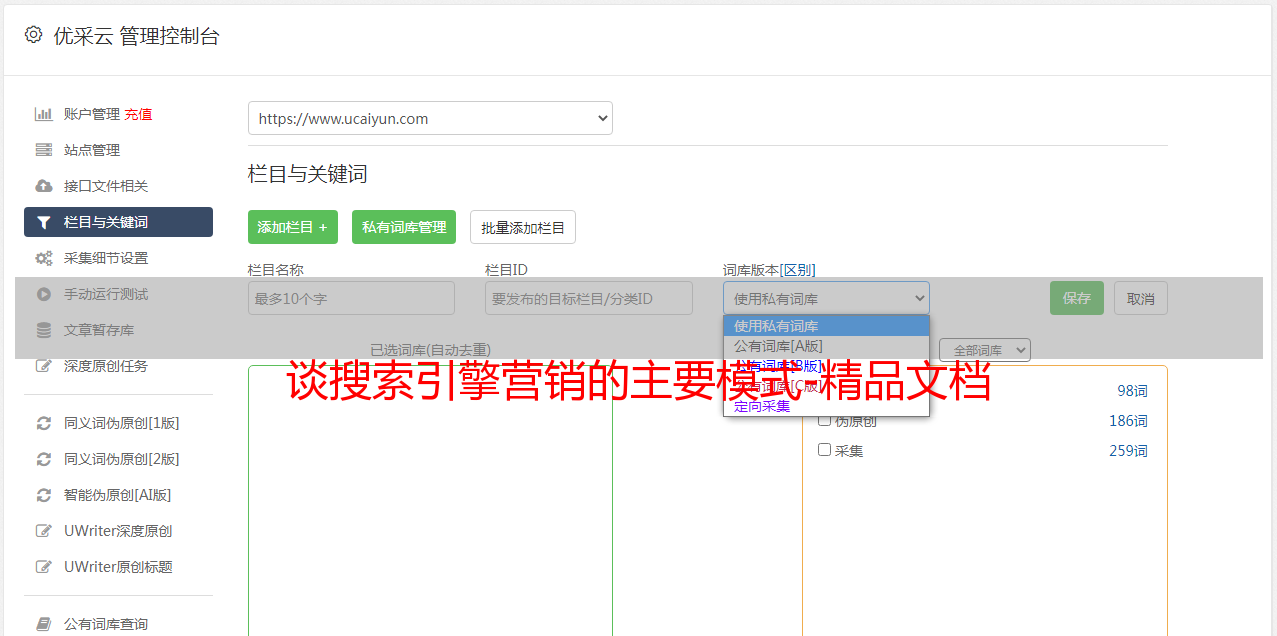Screen dimensions: 1277x636
Task: Tick the 伪原创 checkbox
Action: [x=825, y=420]
